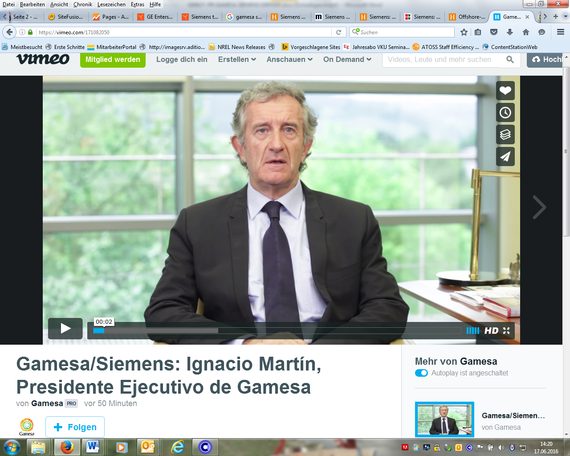Go to Home page icon
This screenshot has height=456, width=570.
526,32
